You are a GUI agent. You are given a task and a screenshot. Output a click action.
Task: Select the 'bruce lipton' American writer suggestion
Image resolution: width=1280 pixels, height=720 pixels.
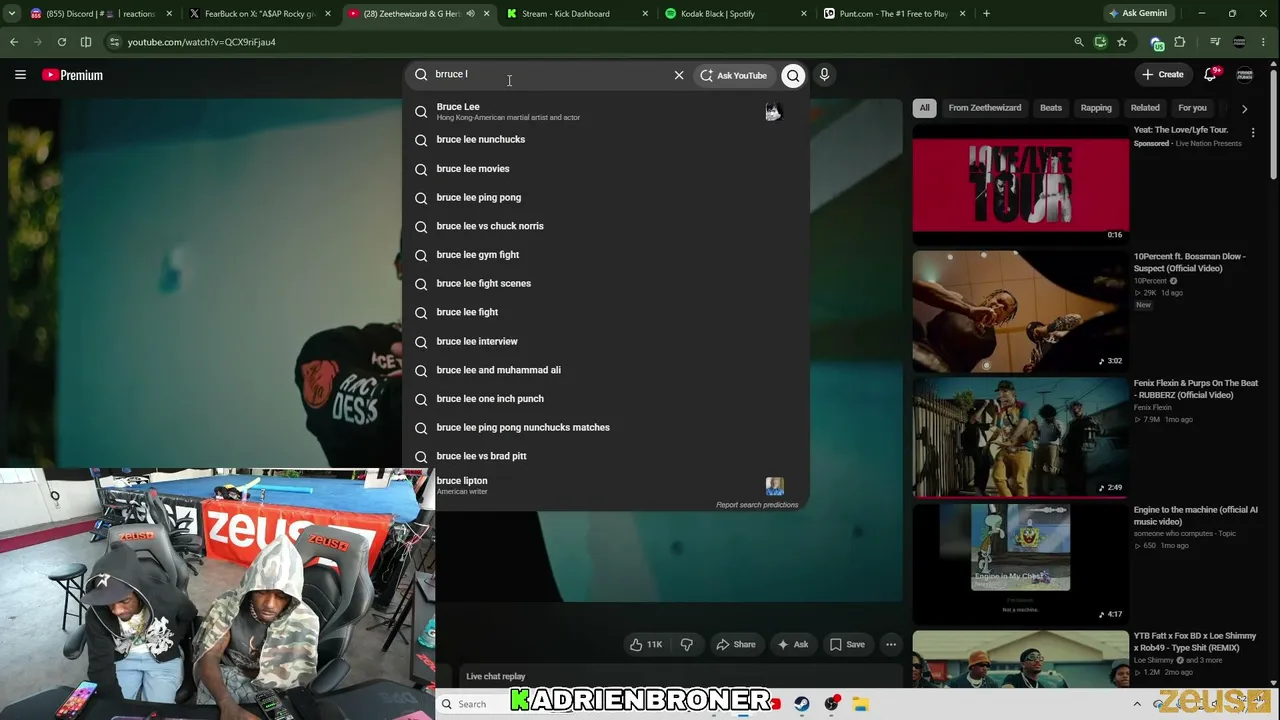pyautogui.click(x=606, y=485)
